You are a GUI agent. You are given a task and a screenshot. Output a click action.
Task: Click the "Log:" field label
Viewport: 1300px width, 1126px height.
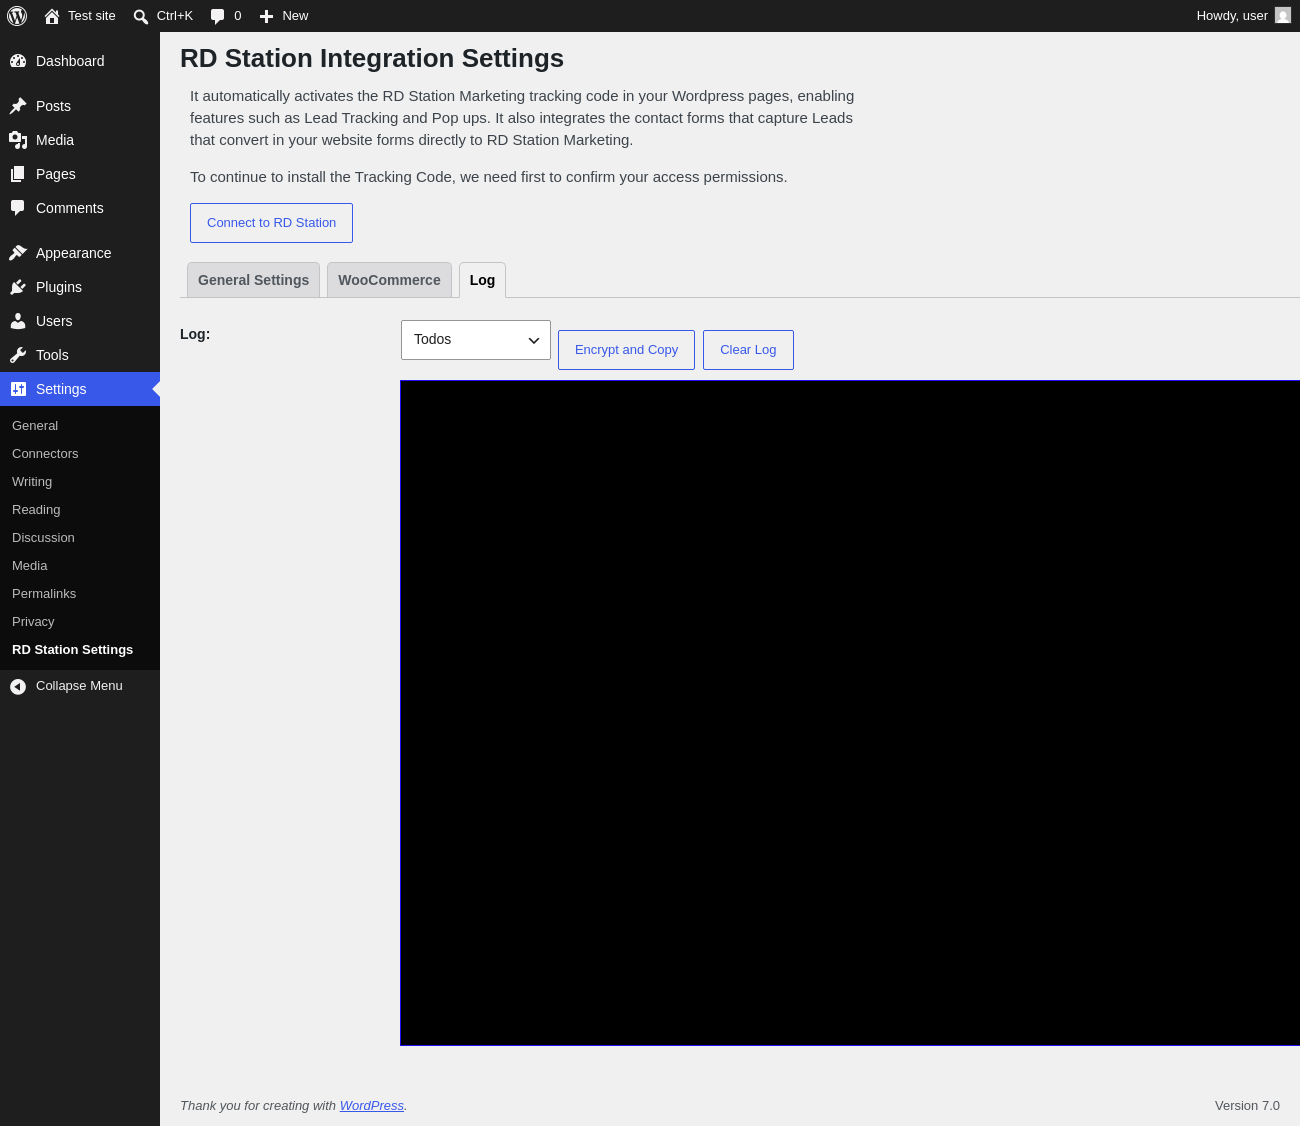tap(195, 334)
